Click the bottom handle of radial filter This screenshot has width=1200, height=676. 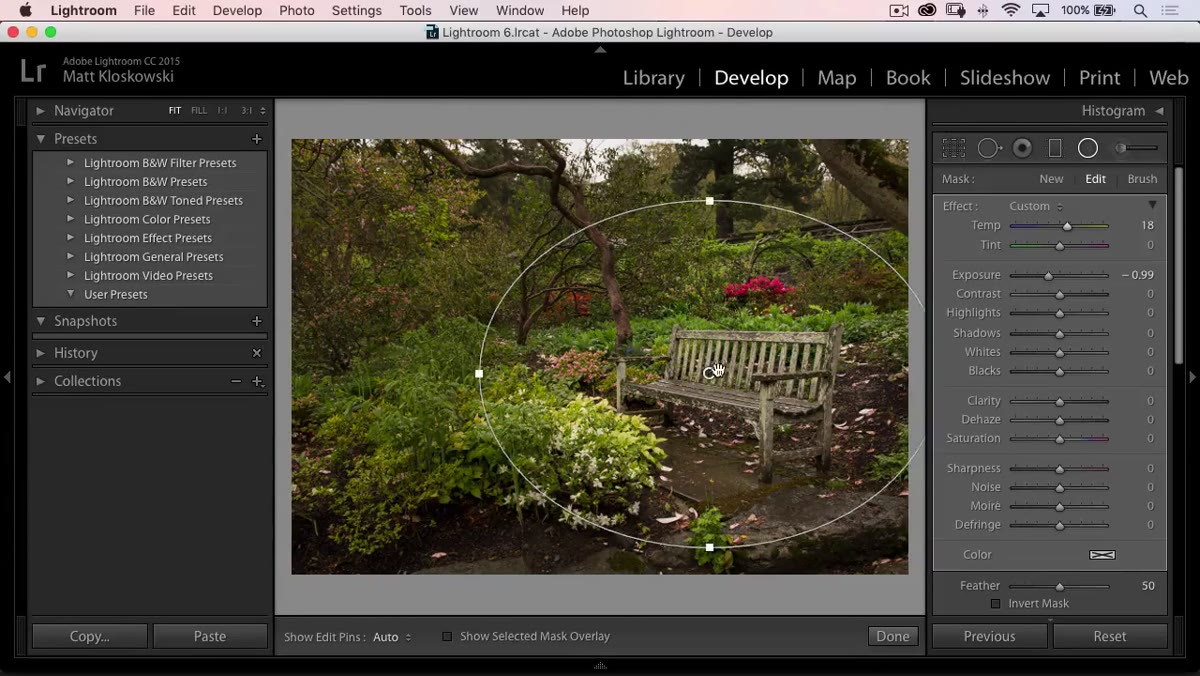tap(710, 547)
